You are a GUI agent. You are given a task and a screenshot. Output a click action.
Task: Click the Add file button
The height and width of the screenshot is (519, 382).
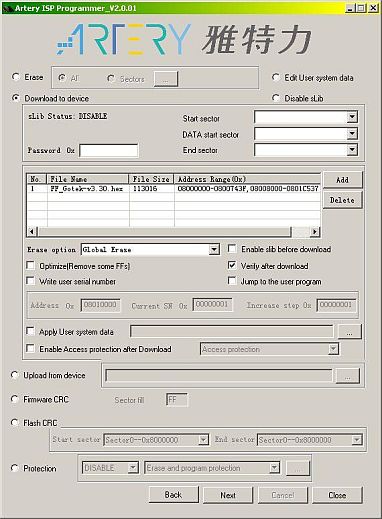(342, 180)
